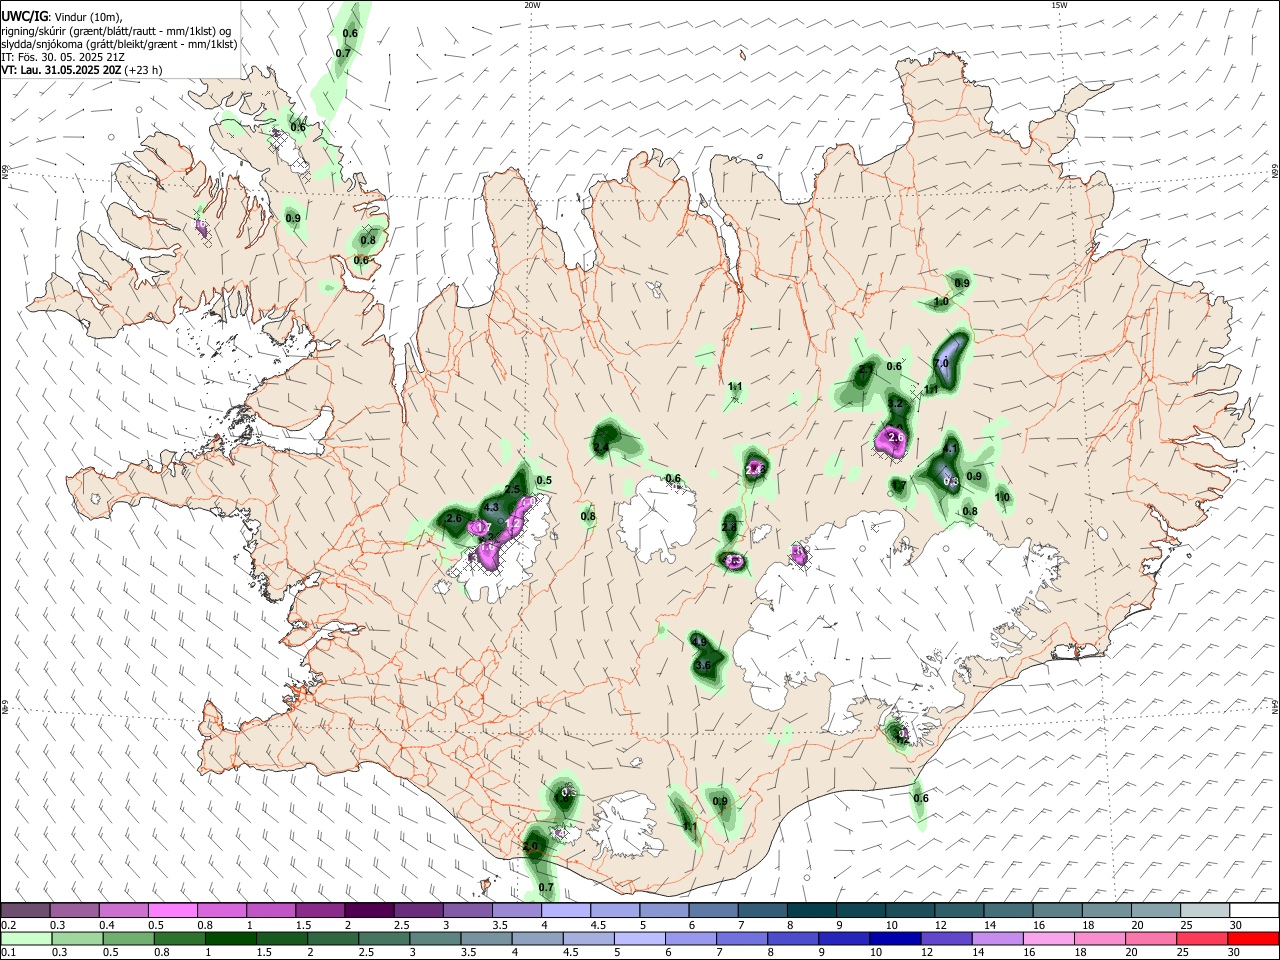The width and height of the screenshot is (1280, 960).
Task: Click the IT: Fös. 30. 05. 2025 21Z line
Action: (x=63, y=57)
